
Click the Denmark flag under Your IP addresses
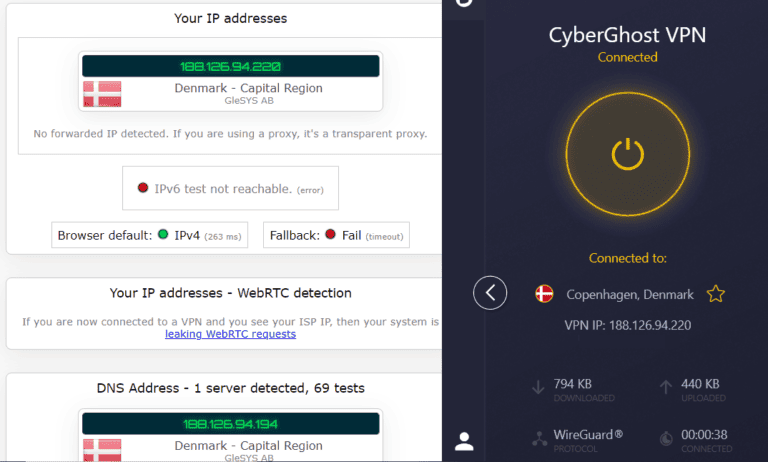[102, 94]
